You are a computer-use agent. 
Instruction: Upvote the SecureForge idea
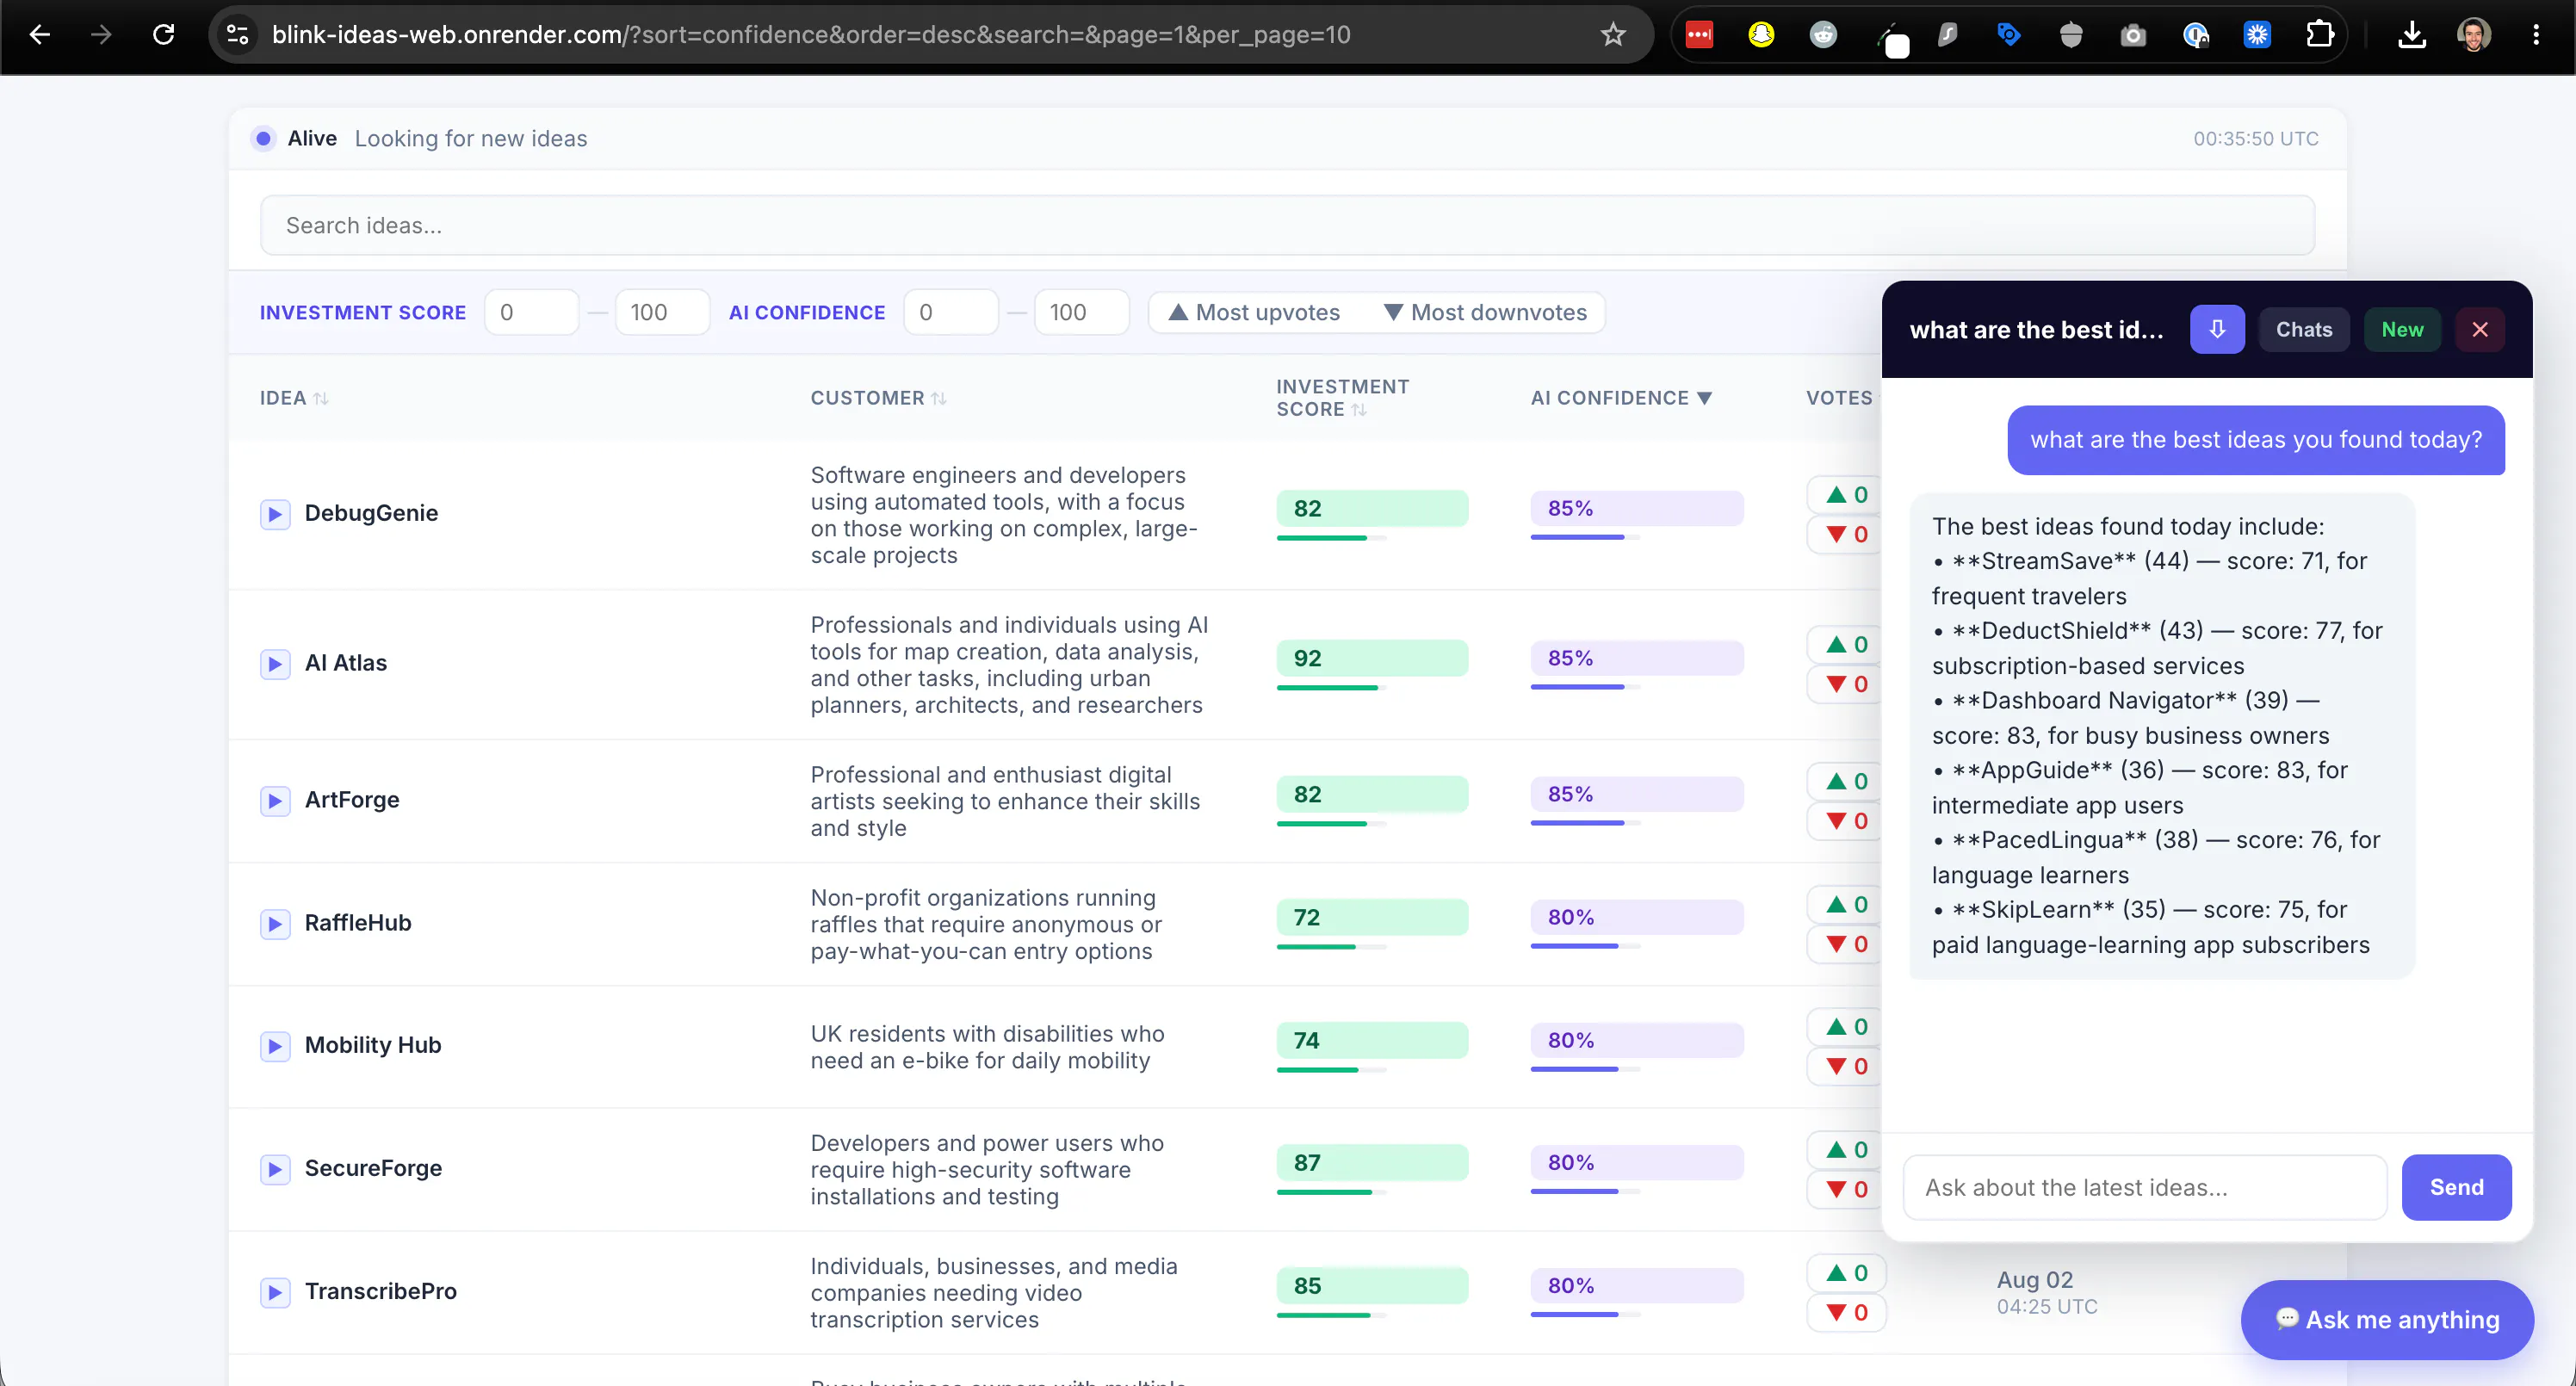pyautogui.click(x=1846, y=1150)
